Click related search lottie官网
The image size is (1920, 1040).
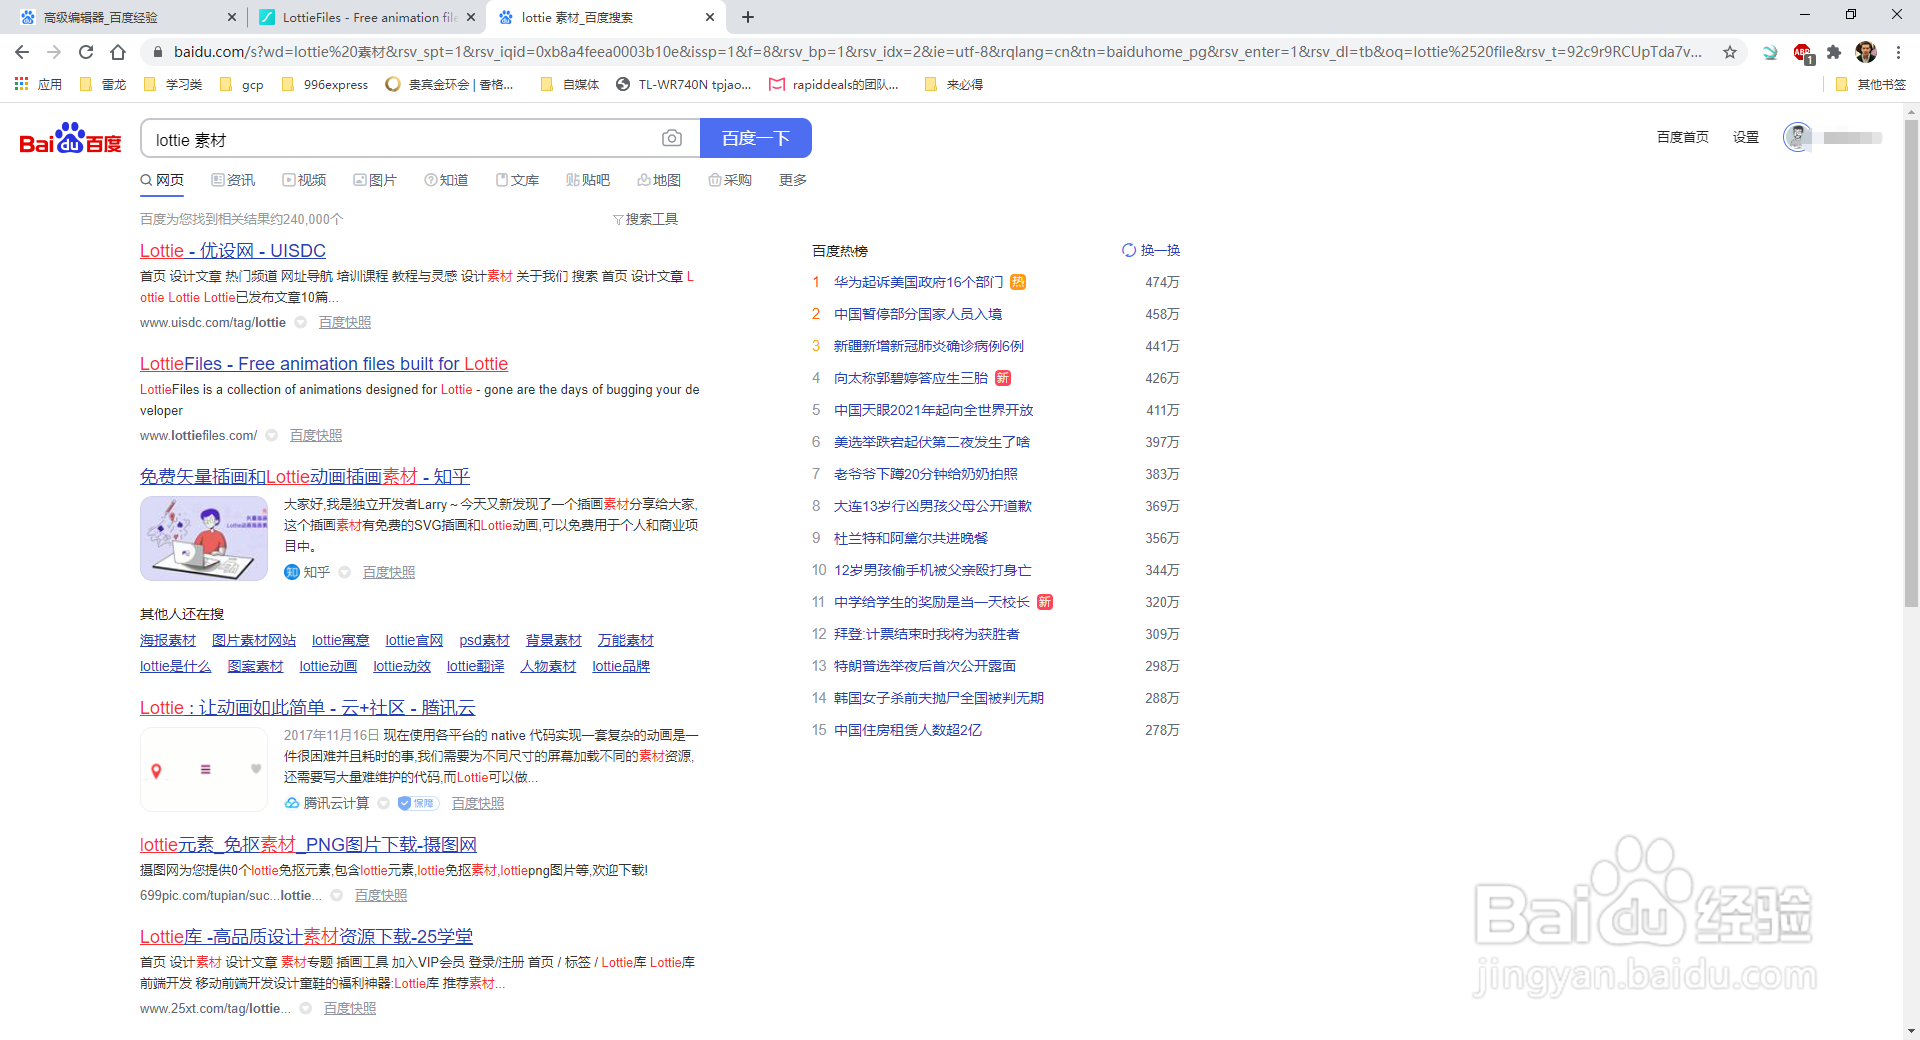414,641
